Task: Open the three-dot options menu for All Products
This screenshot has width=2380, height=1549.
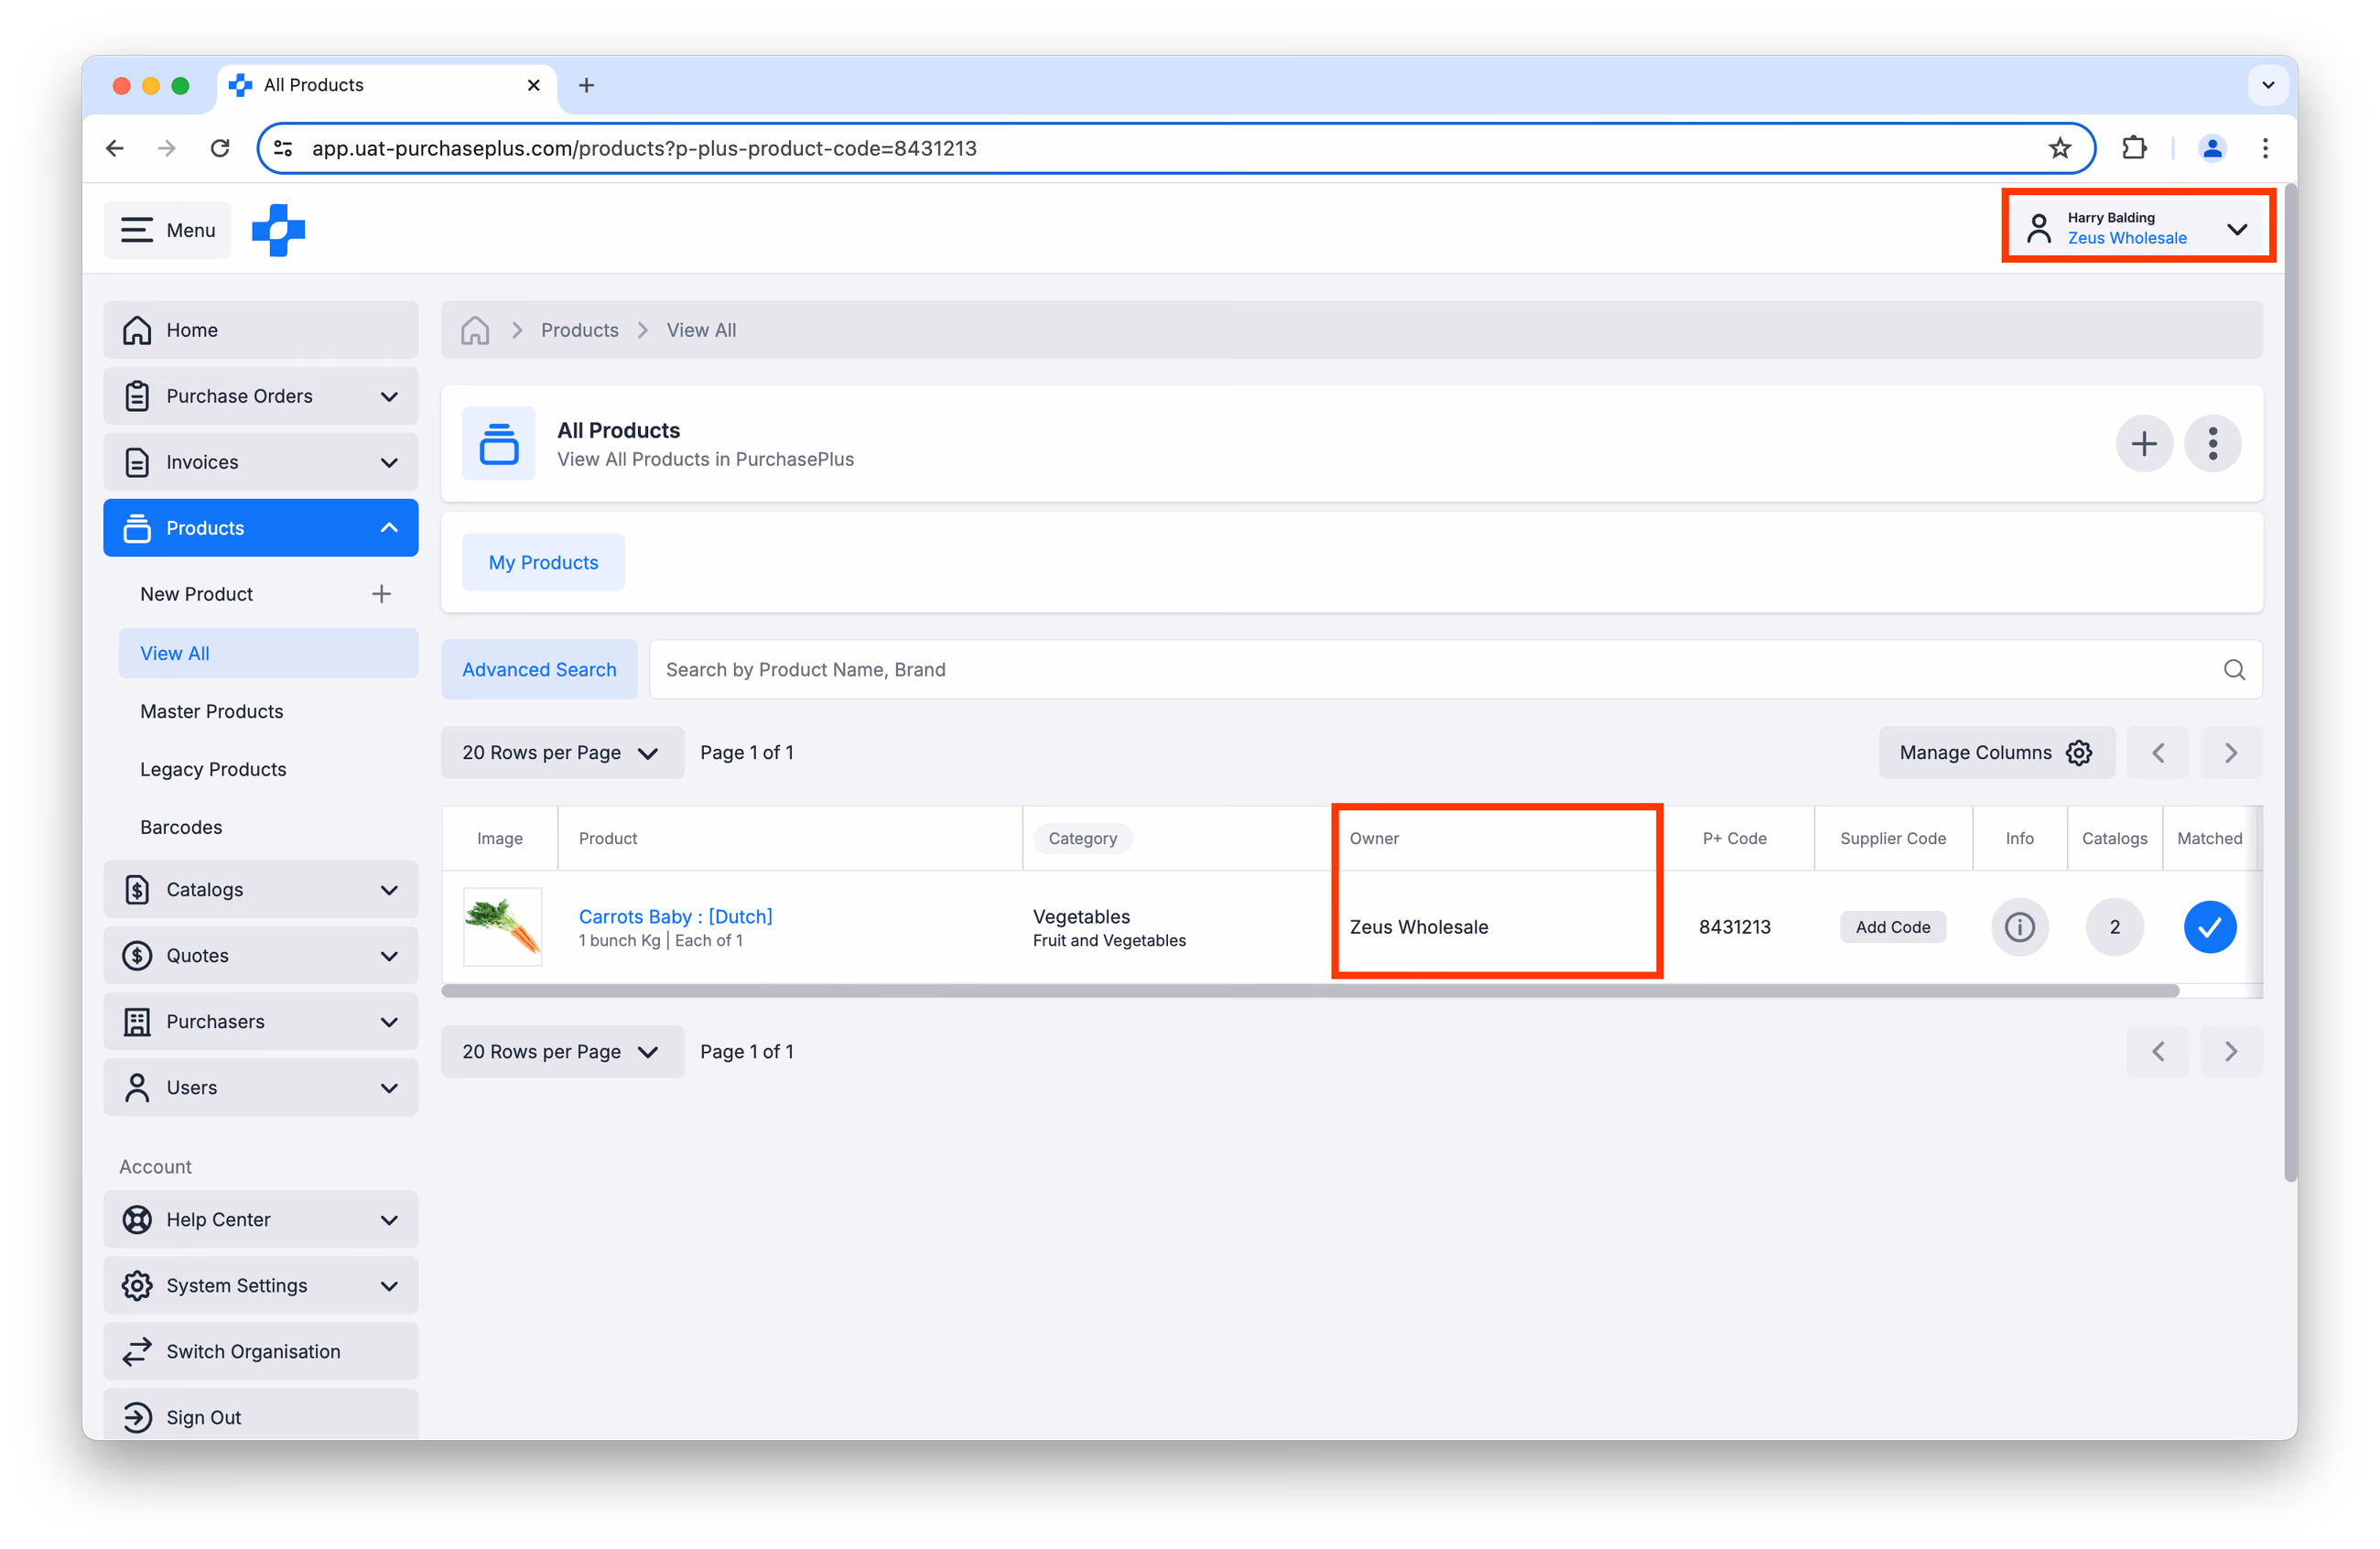Action: (x=2212, y=443)
